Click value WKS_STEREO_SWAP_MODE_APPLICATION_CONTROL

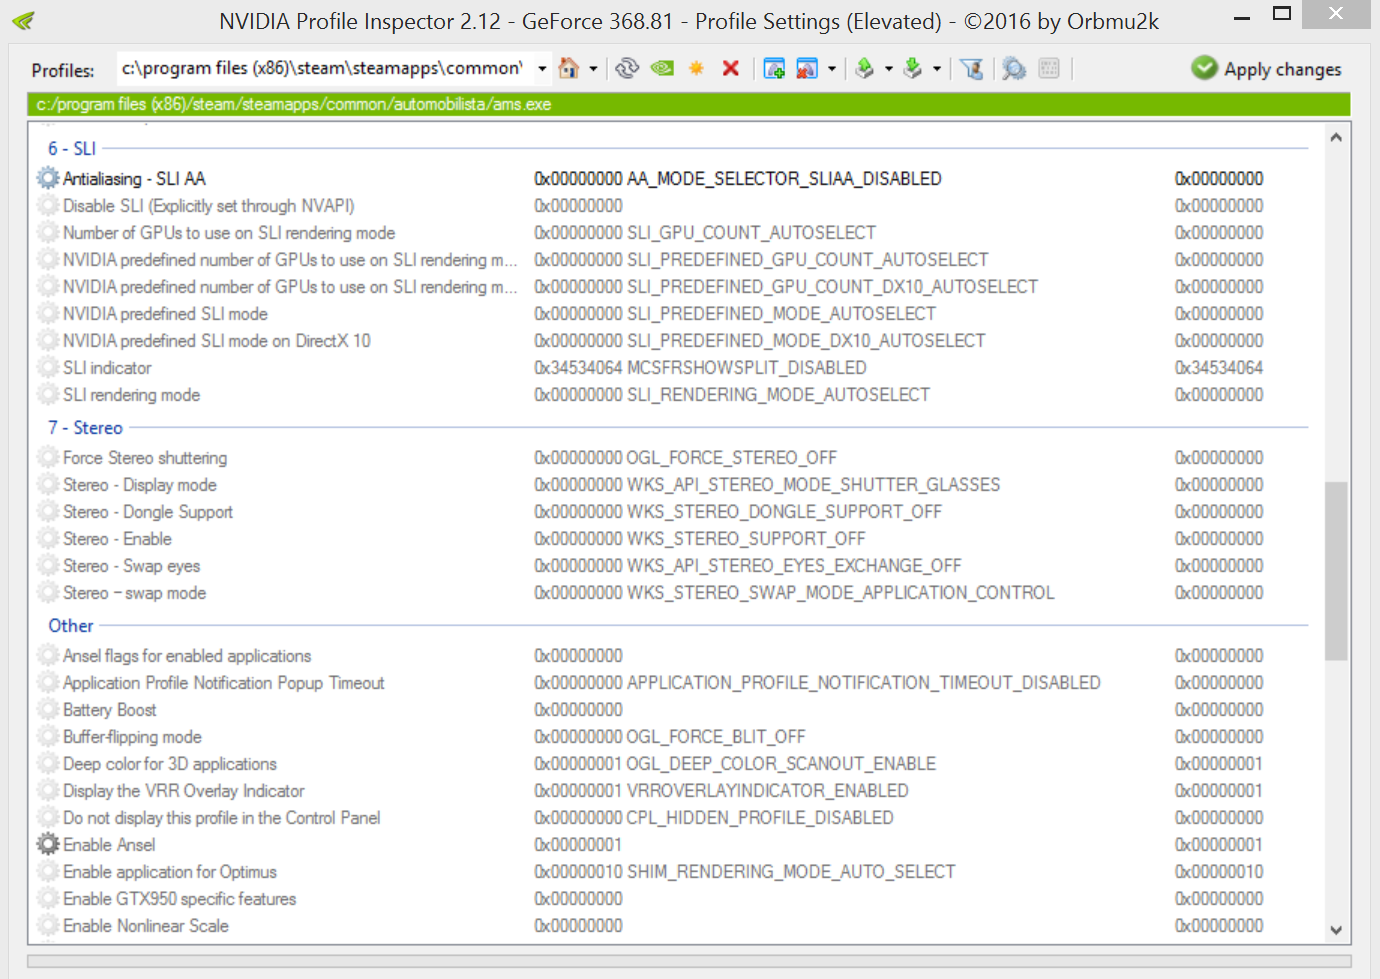pyautogui.click(x=841, y=592)
